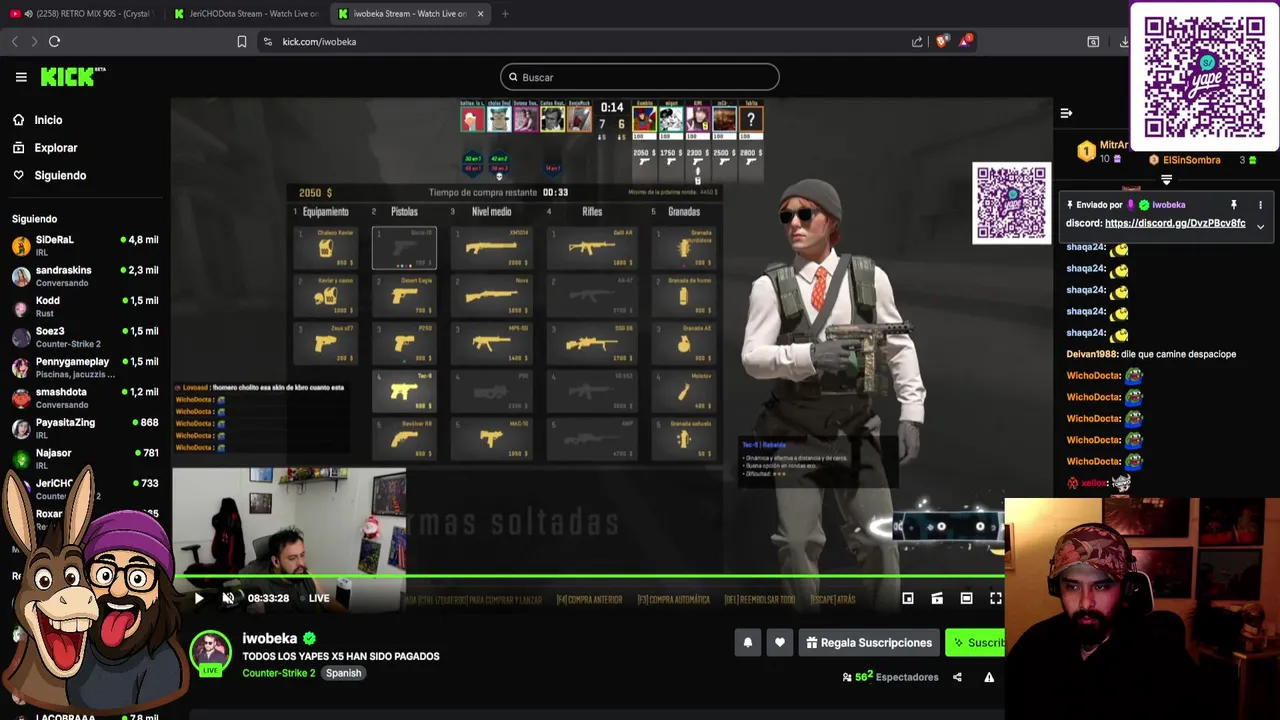Screen dimensions: 1280x720
Task: Click the green stream progress bar
Action: coord(588,576)
